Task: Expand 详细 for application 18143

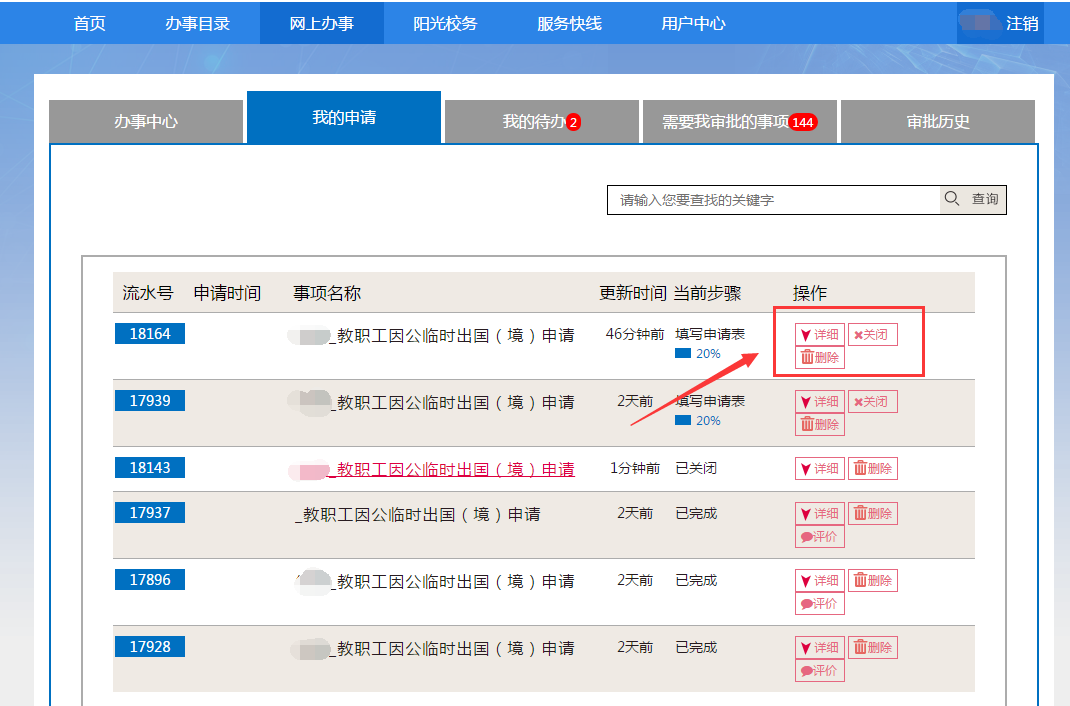Action: point(820,468)
